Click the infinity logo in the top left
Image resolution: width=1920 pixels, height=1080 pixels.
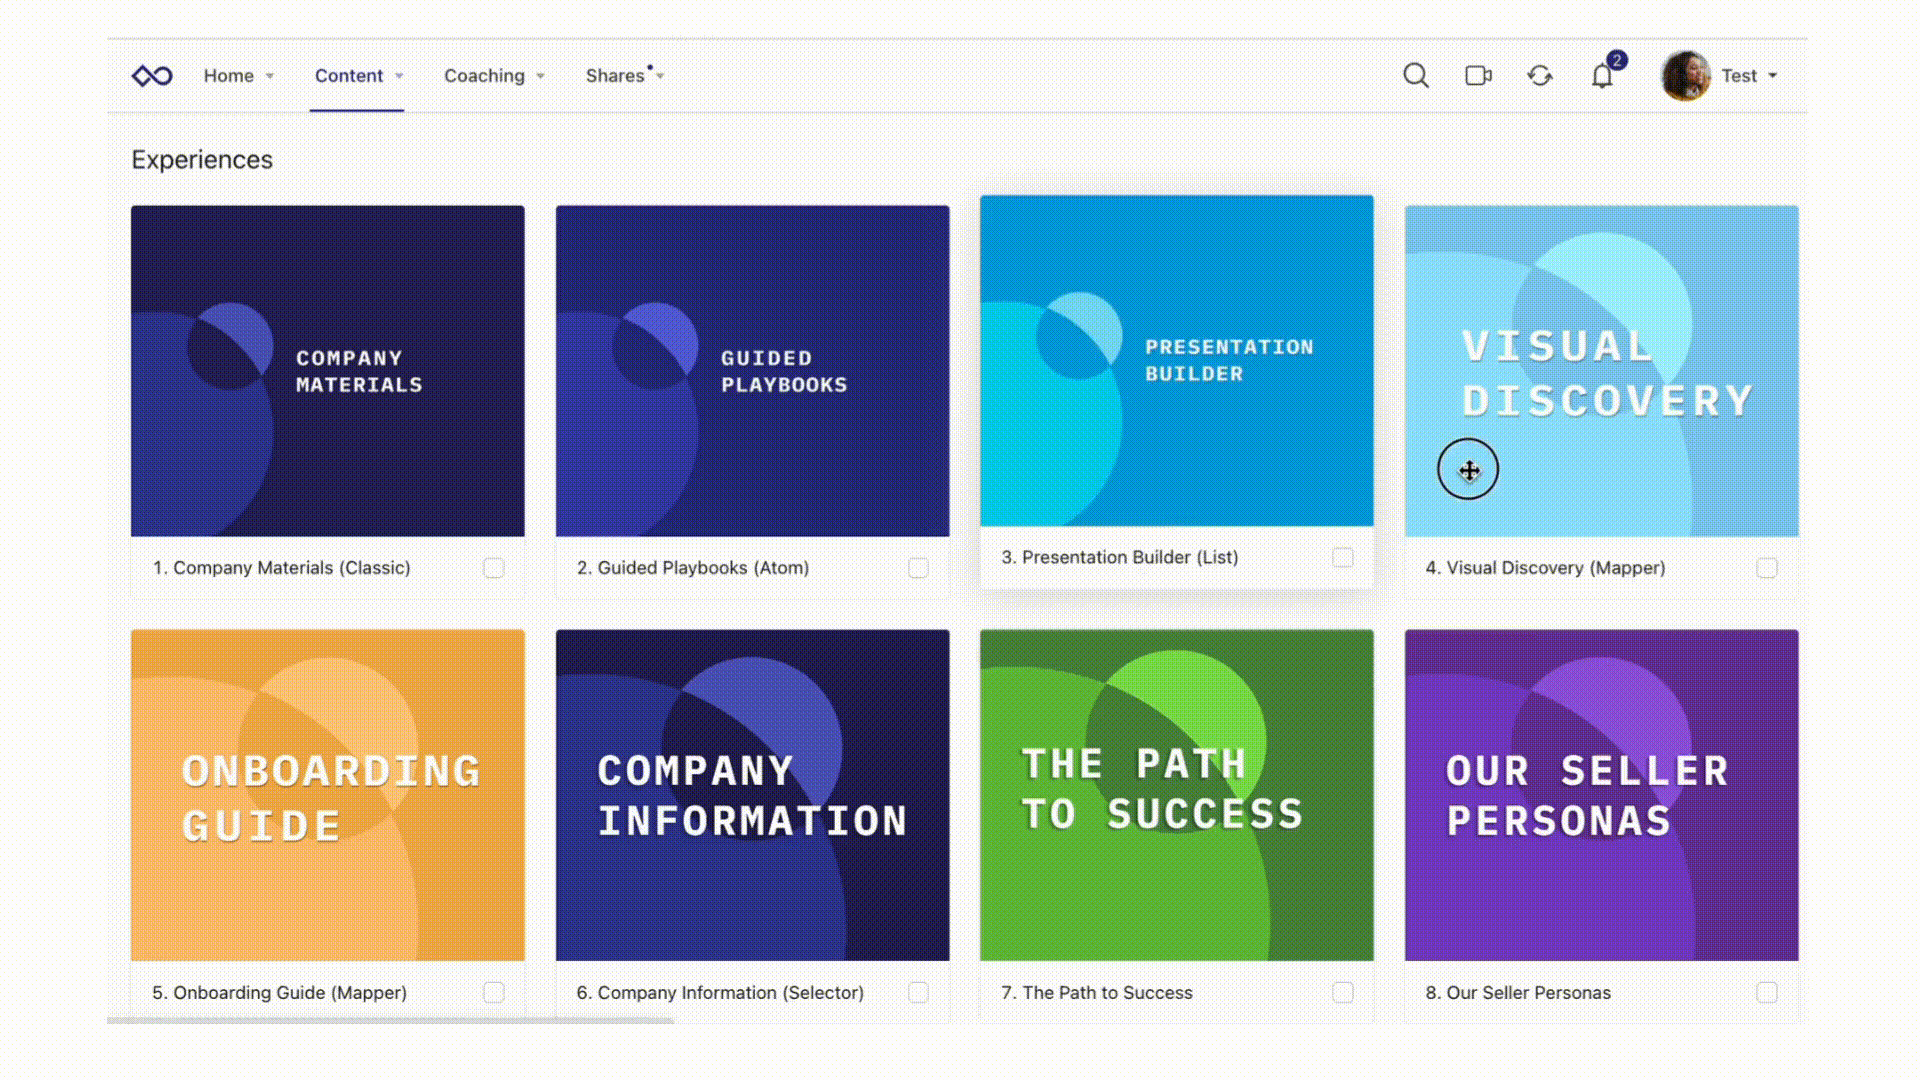coord(151,75)
